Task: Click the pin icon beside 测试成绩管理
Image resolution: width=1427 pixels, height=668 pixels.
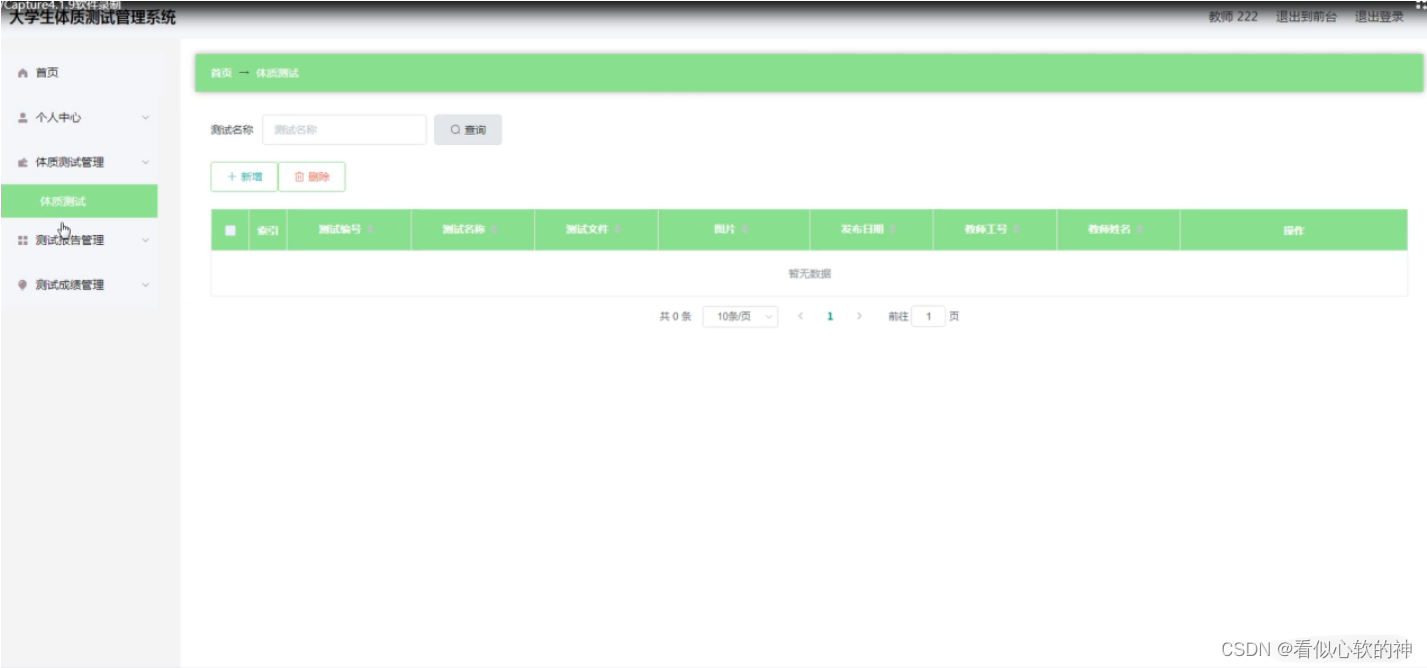Action: pyautogui.click(x=23, y=285)
